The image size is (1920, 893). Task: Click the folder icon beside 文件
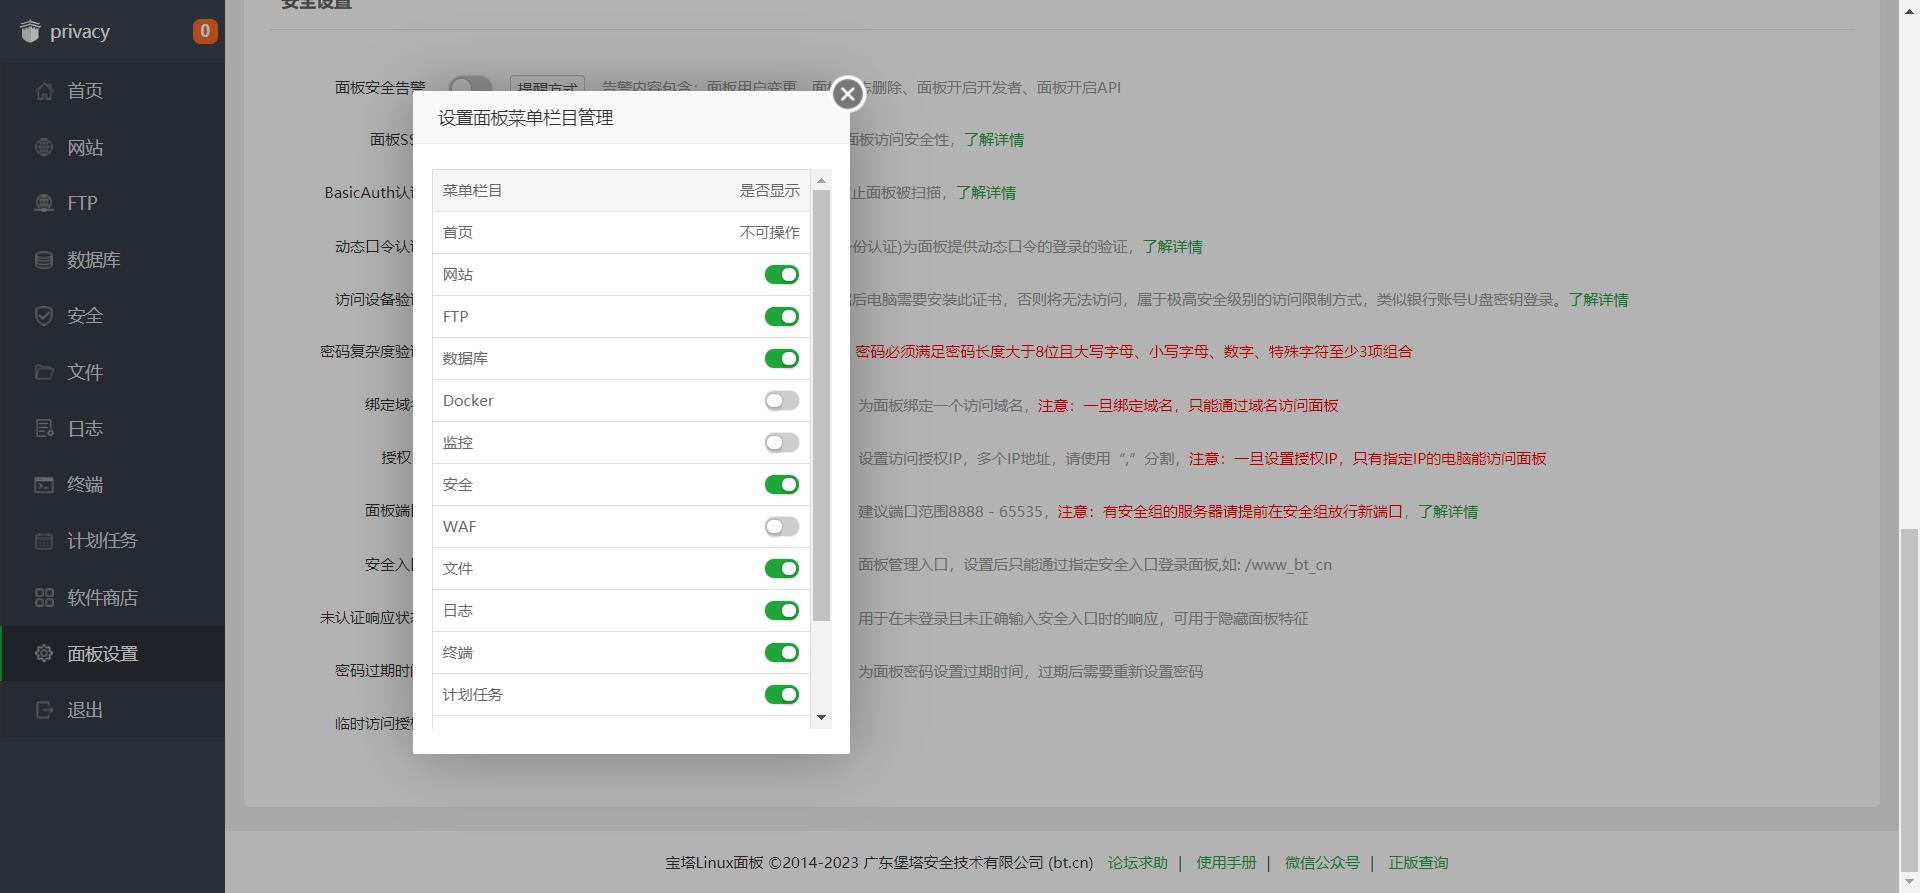[44, 372]
